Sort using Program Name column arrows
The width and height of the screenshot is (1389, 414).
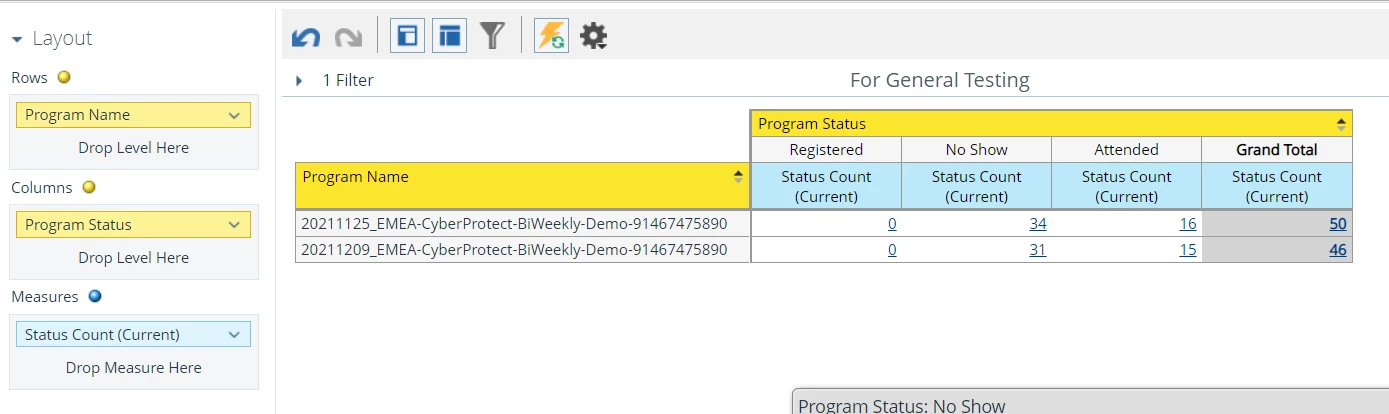(x=738, y=176)
